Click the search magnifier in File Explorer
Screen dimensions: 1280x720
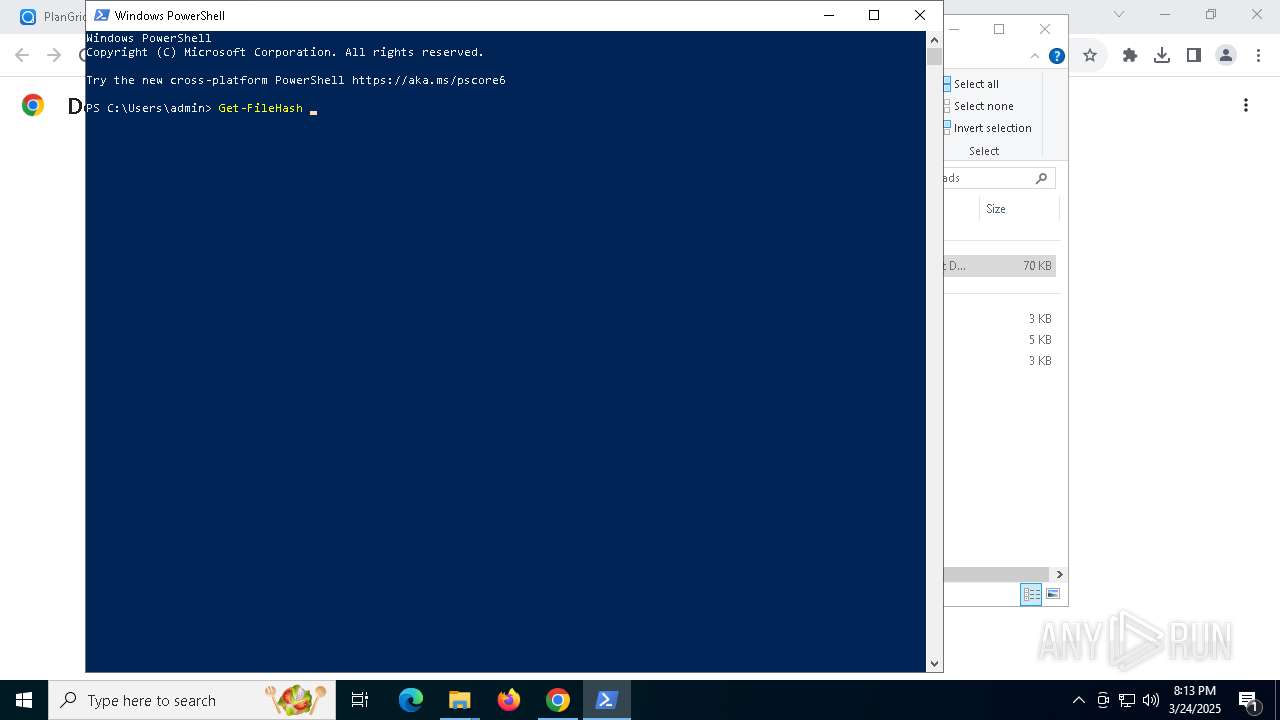tap(1041, 178)
